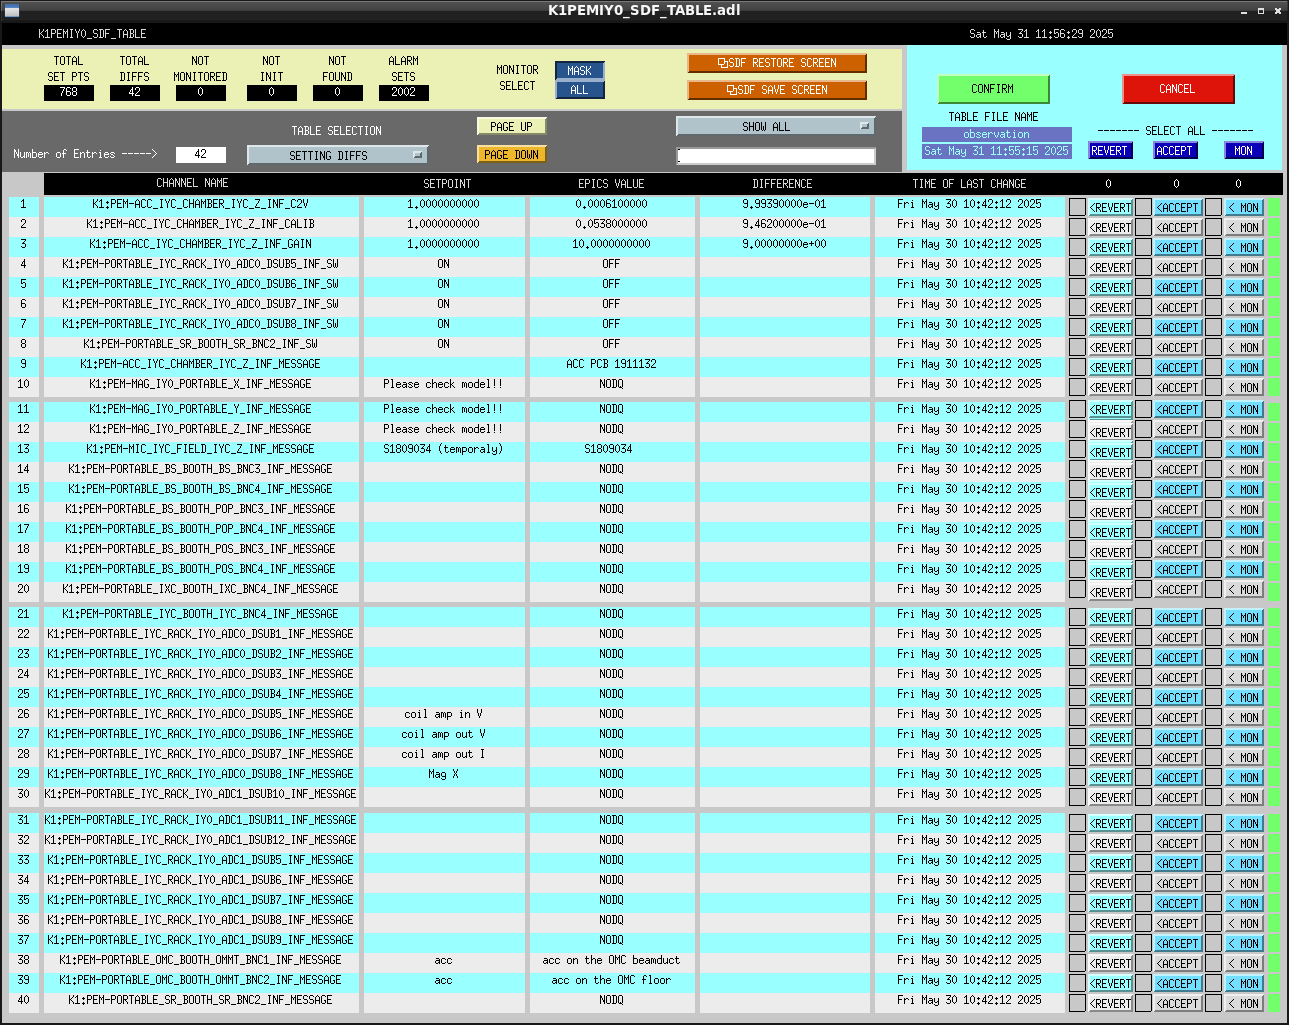1289x1025 pixels.
Task: Toggle REVERT for row 11 PORTABLE_Y_INF_MESSAGE
Action: pos(1110,410)
